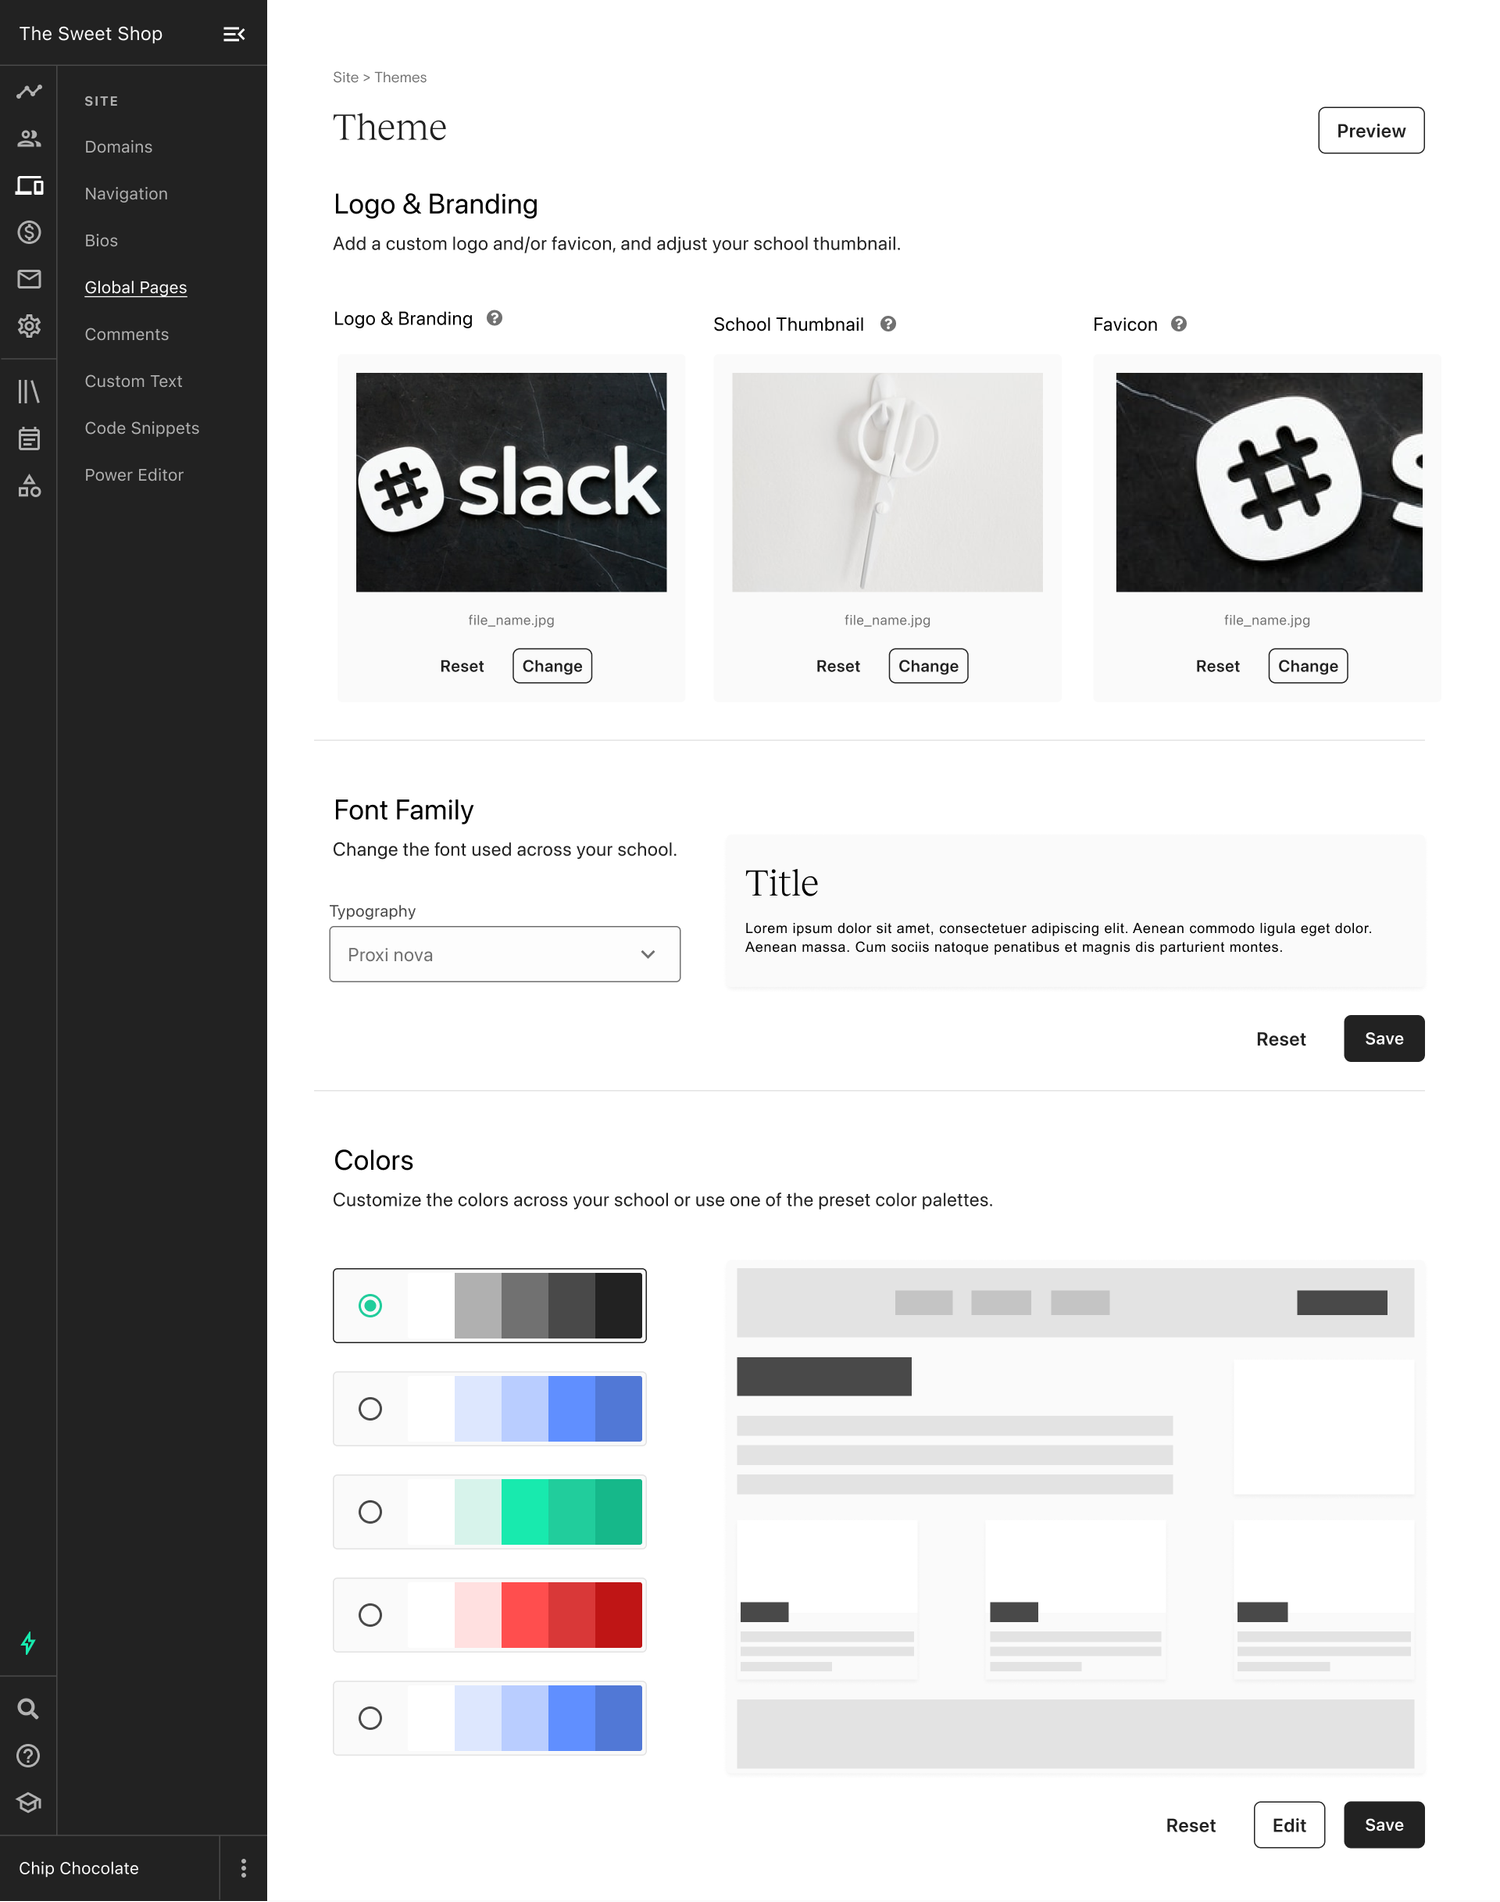Viewport: 1500px width, 1902px height.
Task: Reset the Font Family settings
Action: point(1281,1039)
